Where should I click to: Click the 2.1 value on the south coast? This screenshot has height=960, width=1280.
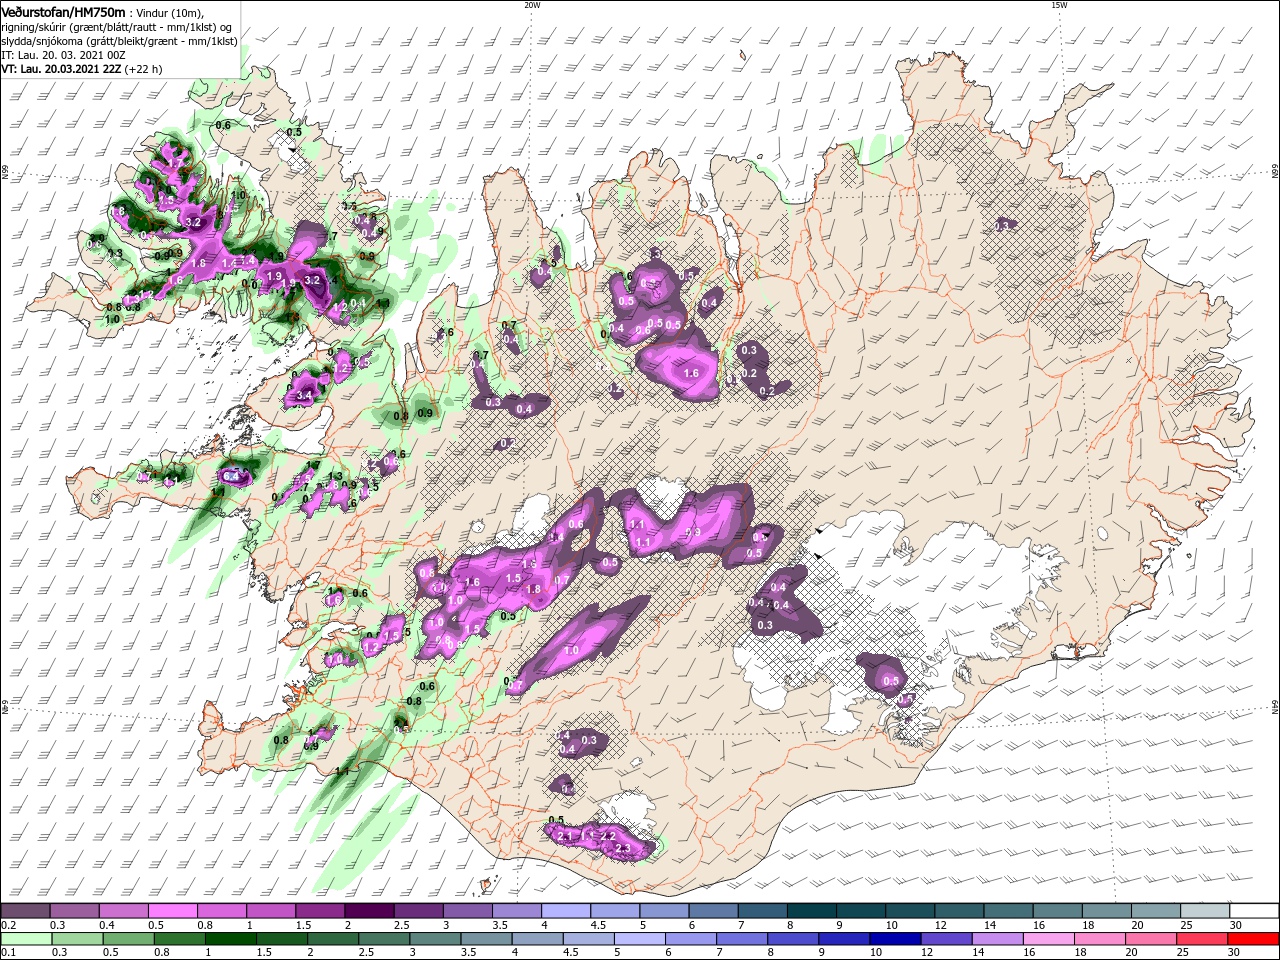(x=563, y=836)
